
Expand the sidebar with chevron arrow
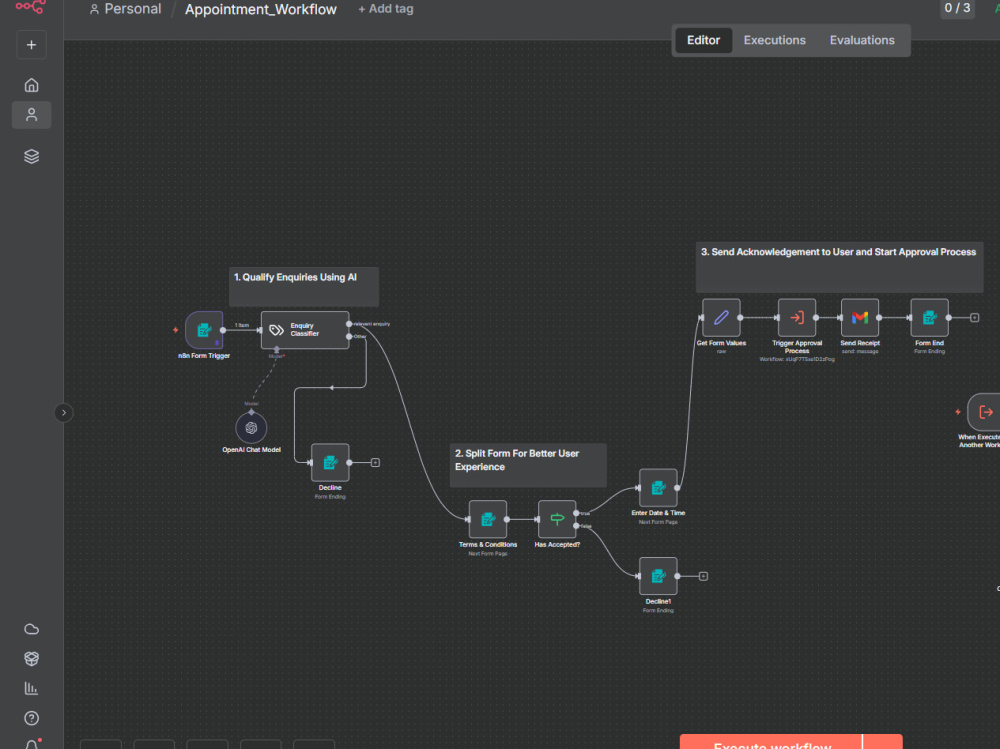64,413
